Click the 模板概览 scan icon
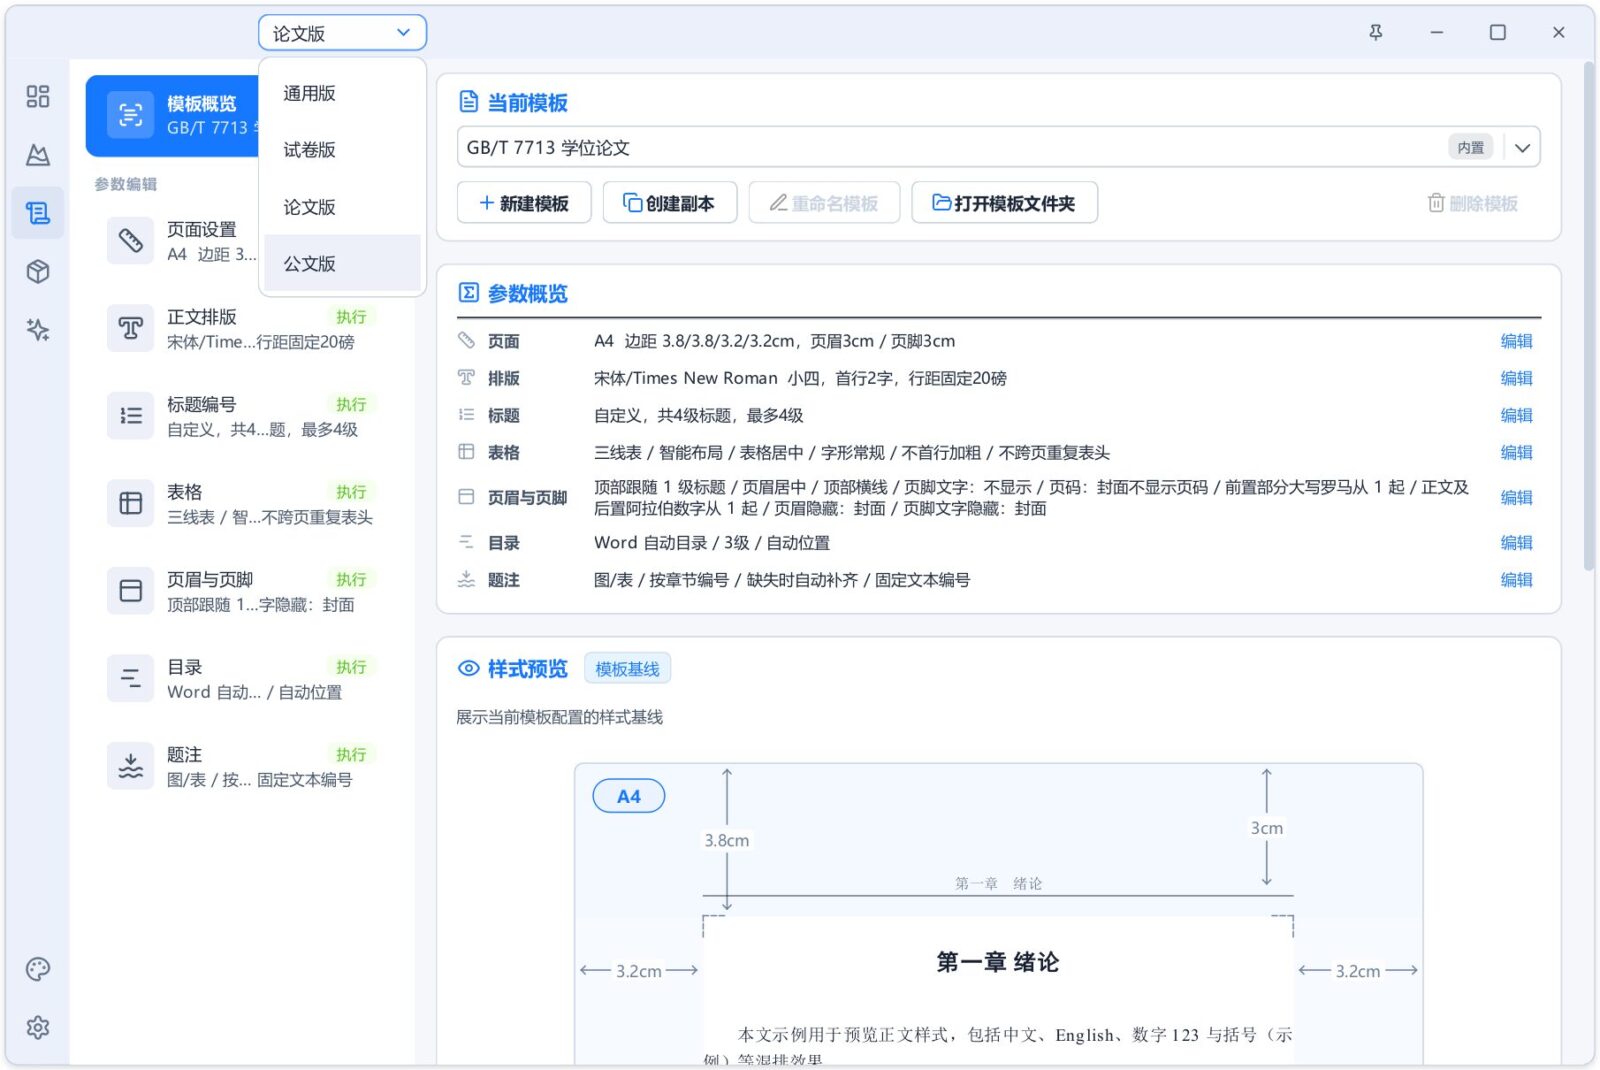Screen dimensions: 1600x1070 click(130, 115)
